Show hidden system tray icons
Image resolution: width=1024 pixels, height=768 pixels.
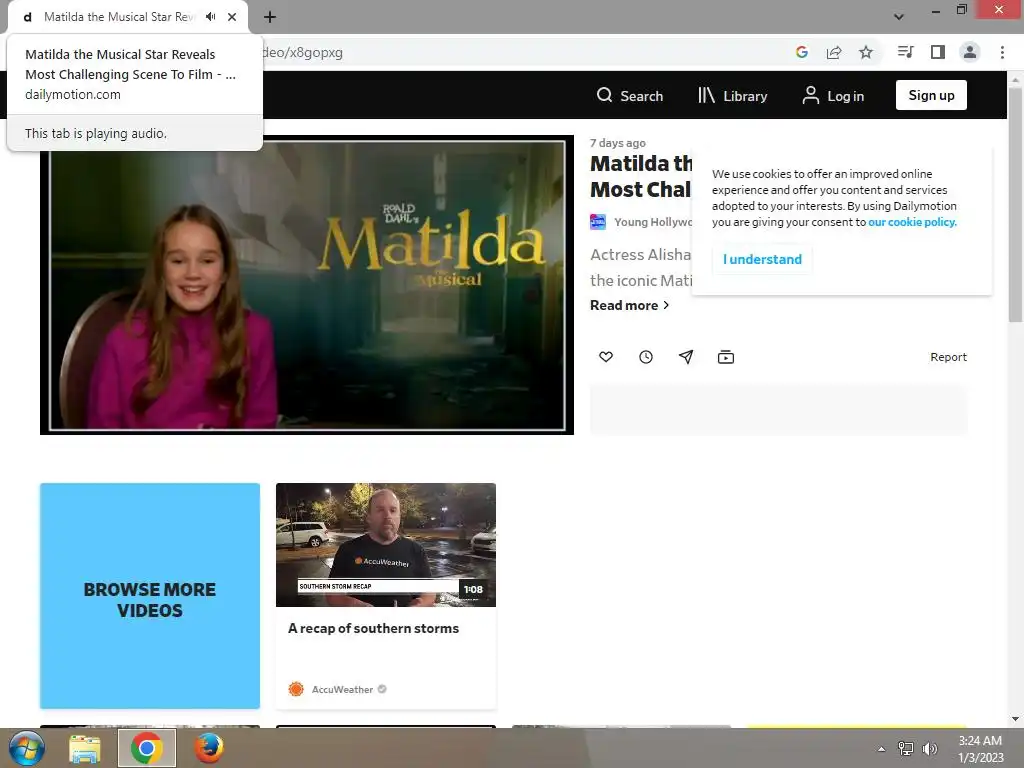tap(881, 749)
